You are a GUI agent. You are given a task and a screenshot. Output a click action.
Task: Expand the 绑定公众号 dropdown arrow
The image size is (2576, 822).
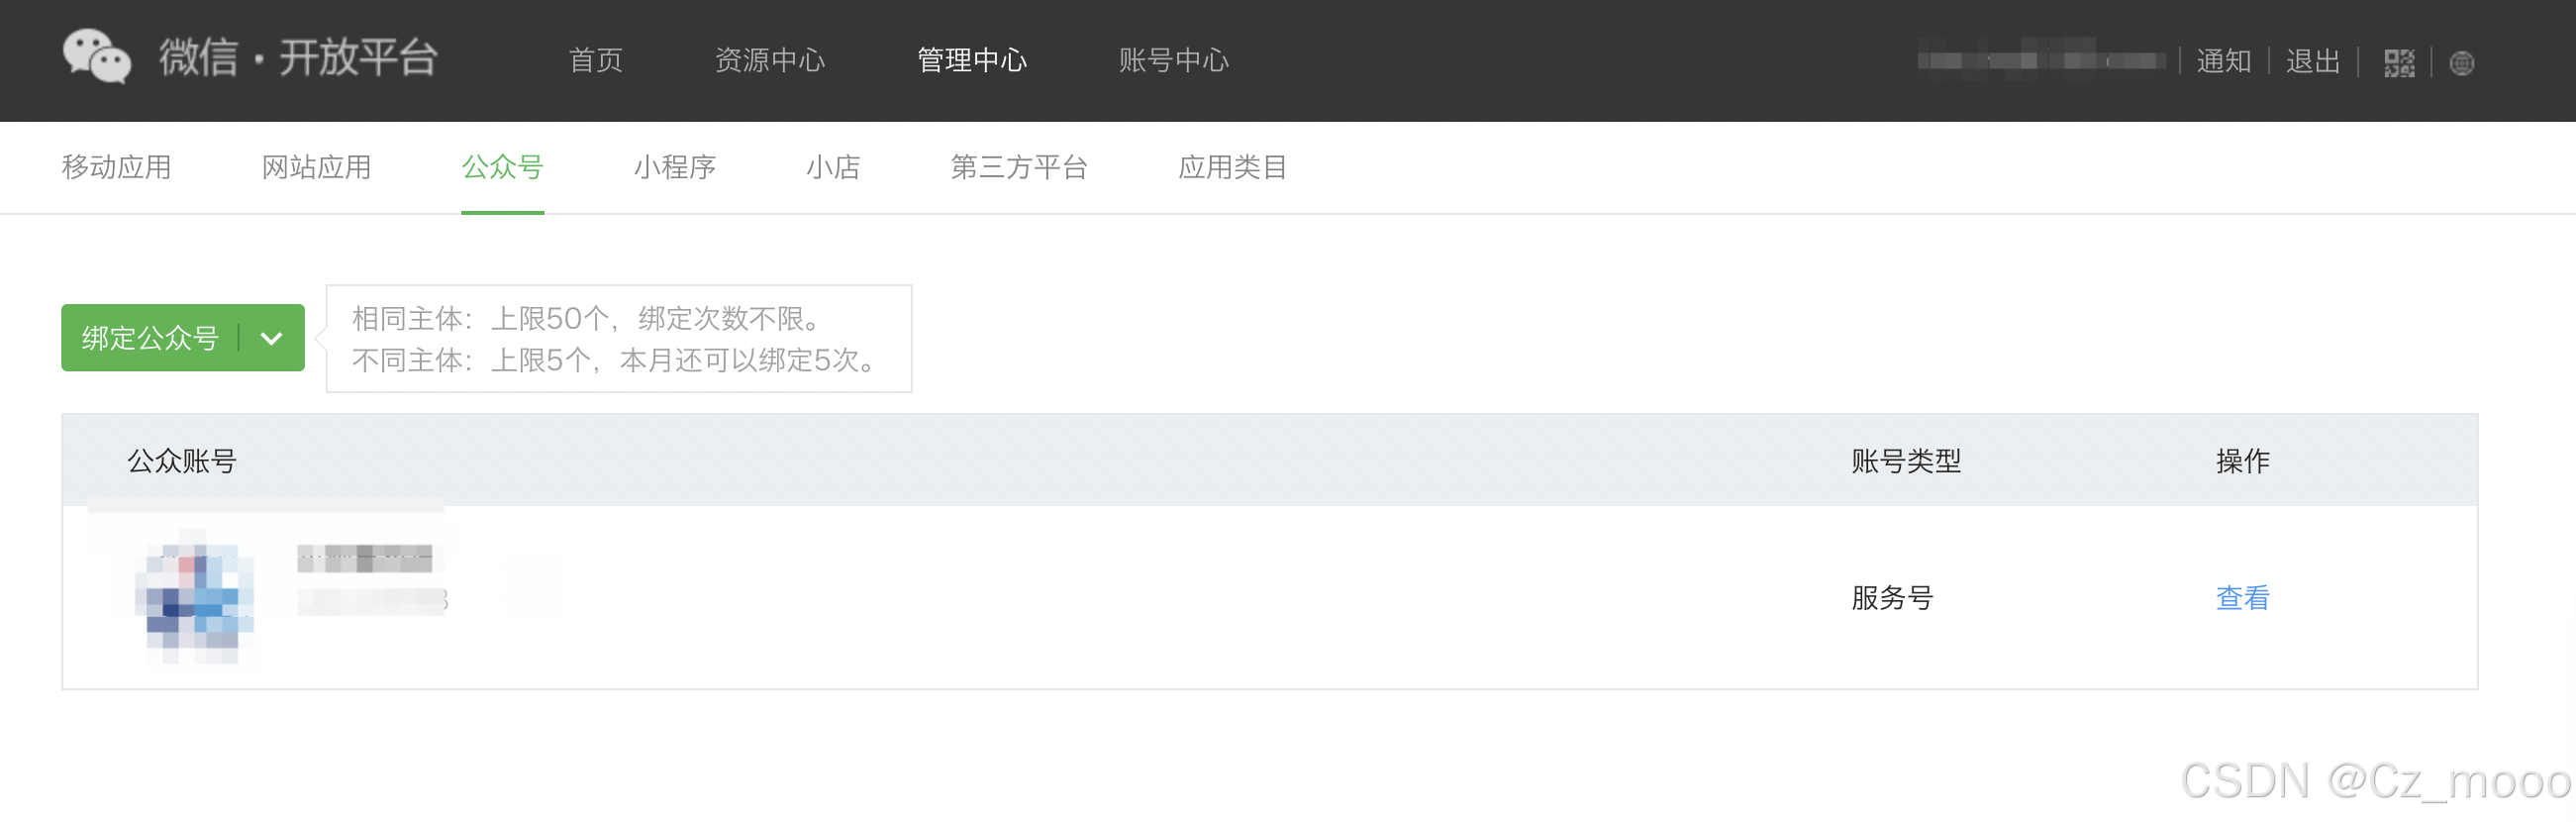[x=271, y=339]
